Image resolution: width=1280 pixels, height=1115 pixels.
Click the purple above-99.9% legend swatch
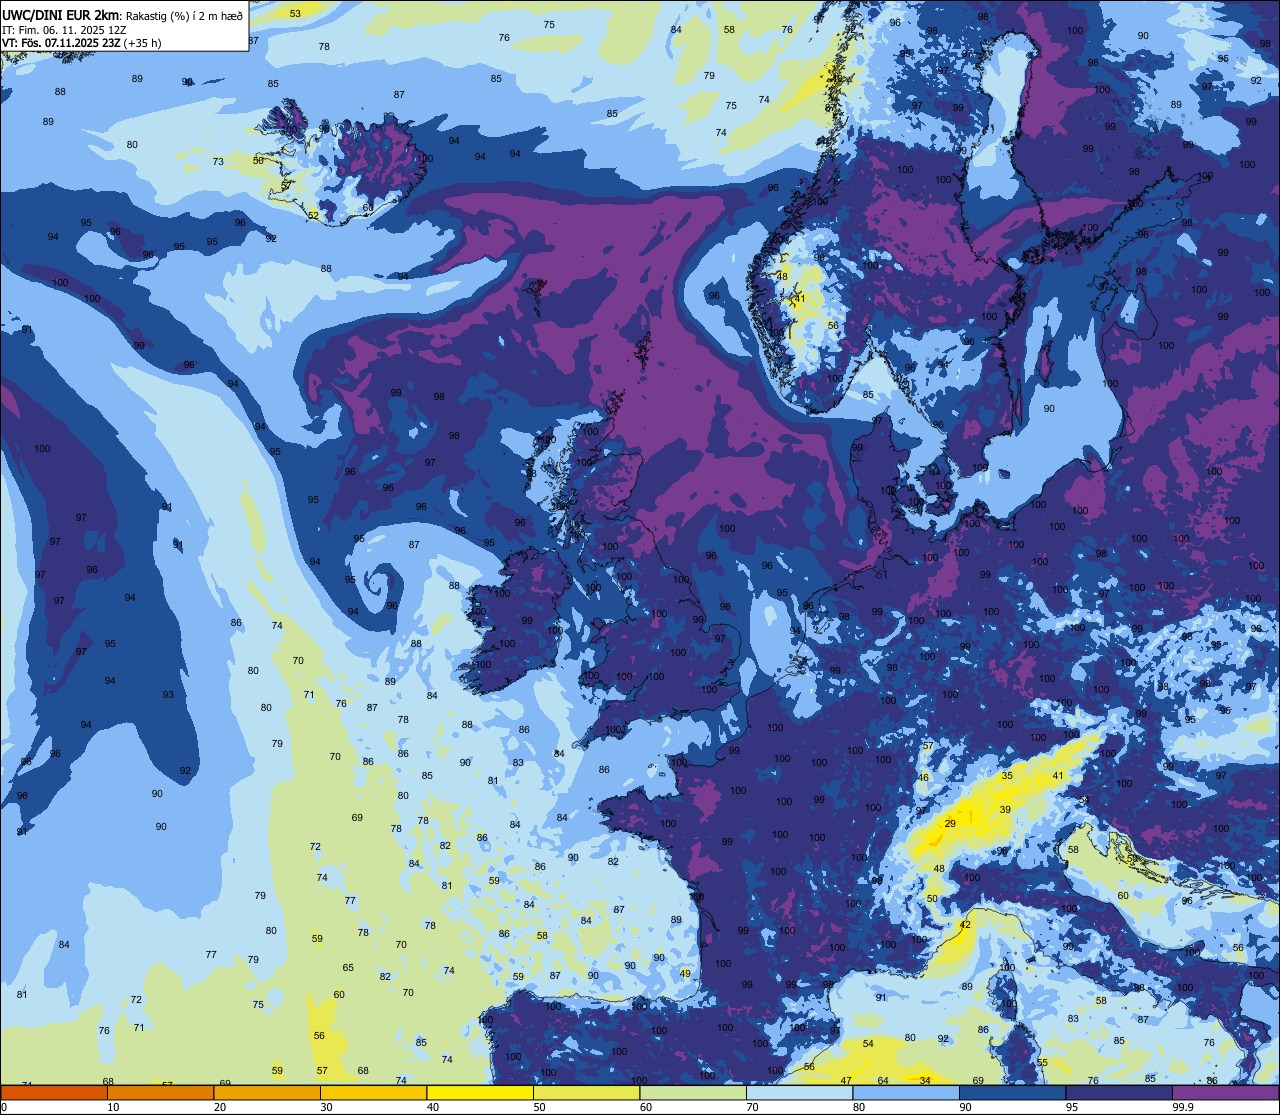(x=1225, y=1093)
